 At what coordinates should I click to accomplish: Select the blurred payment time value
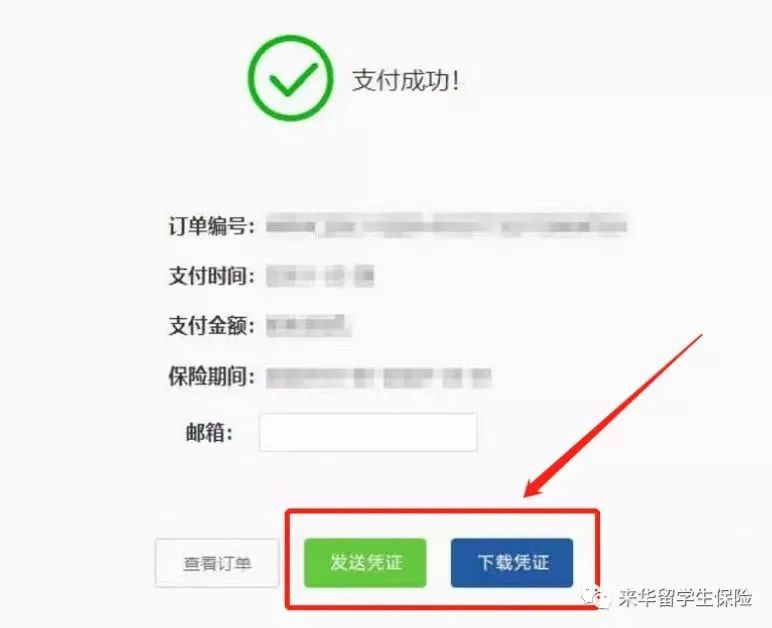pos(320,276)
